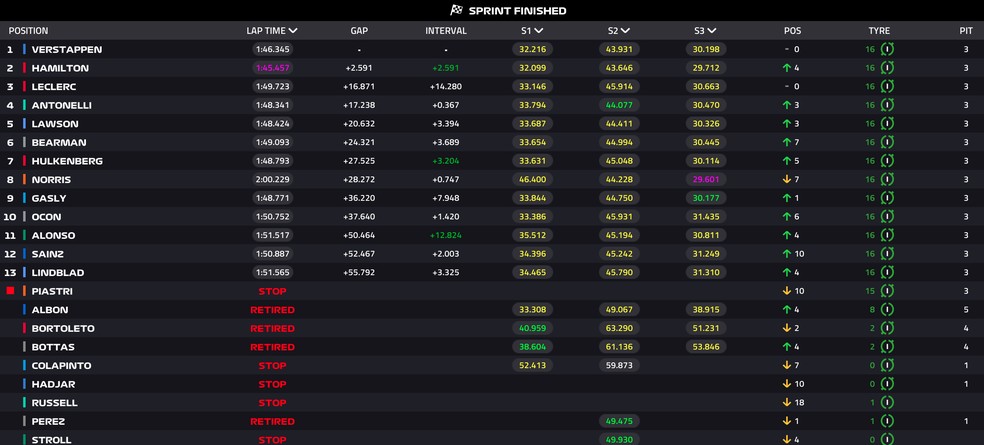Viewport: 984px width, 445px height.
Task: Click the tyre icon in Antonelli's row
Action: coord(887,105)
